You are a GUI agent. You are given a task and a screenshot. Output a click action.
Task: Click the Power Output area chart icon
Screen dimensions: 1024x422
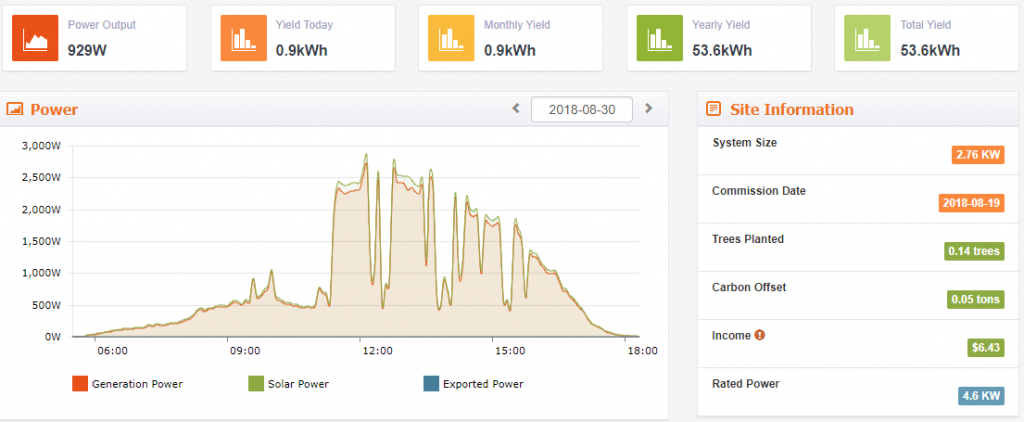click(x=35, y=40)
